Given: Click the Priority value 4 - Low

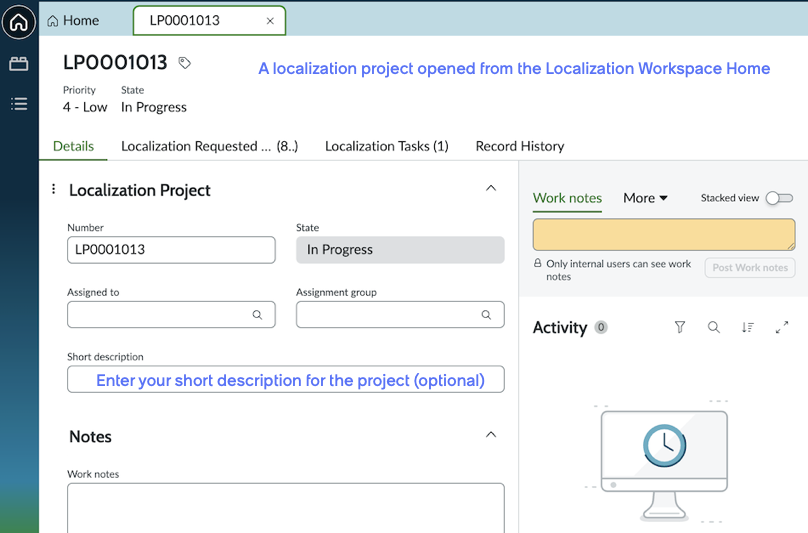Looking at the screenshot, I should click(x=85, y=107).
